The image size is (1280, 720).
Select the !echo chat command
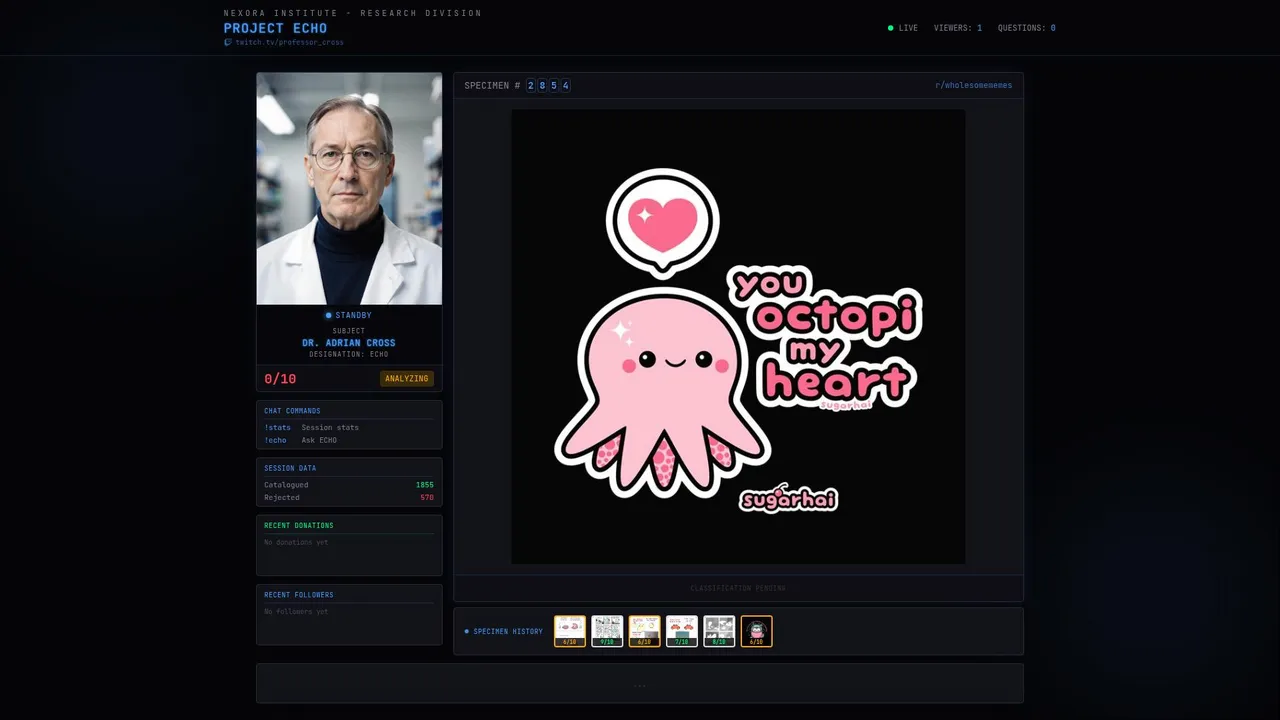[275, 440]
